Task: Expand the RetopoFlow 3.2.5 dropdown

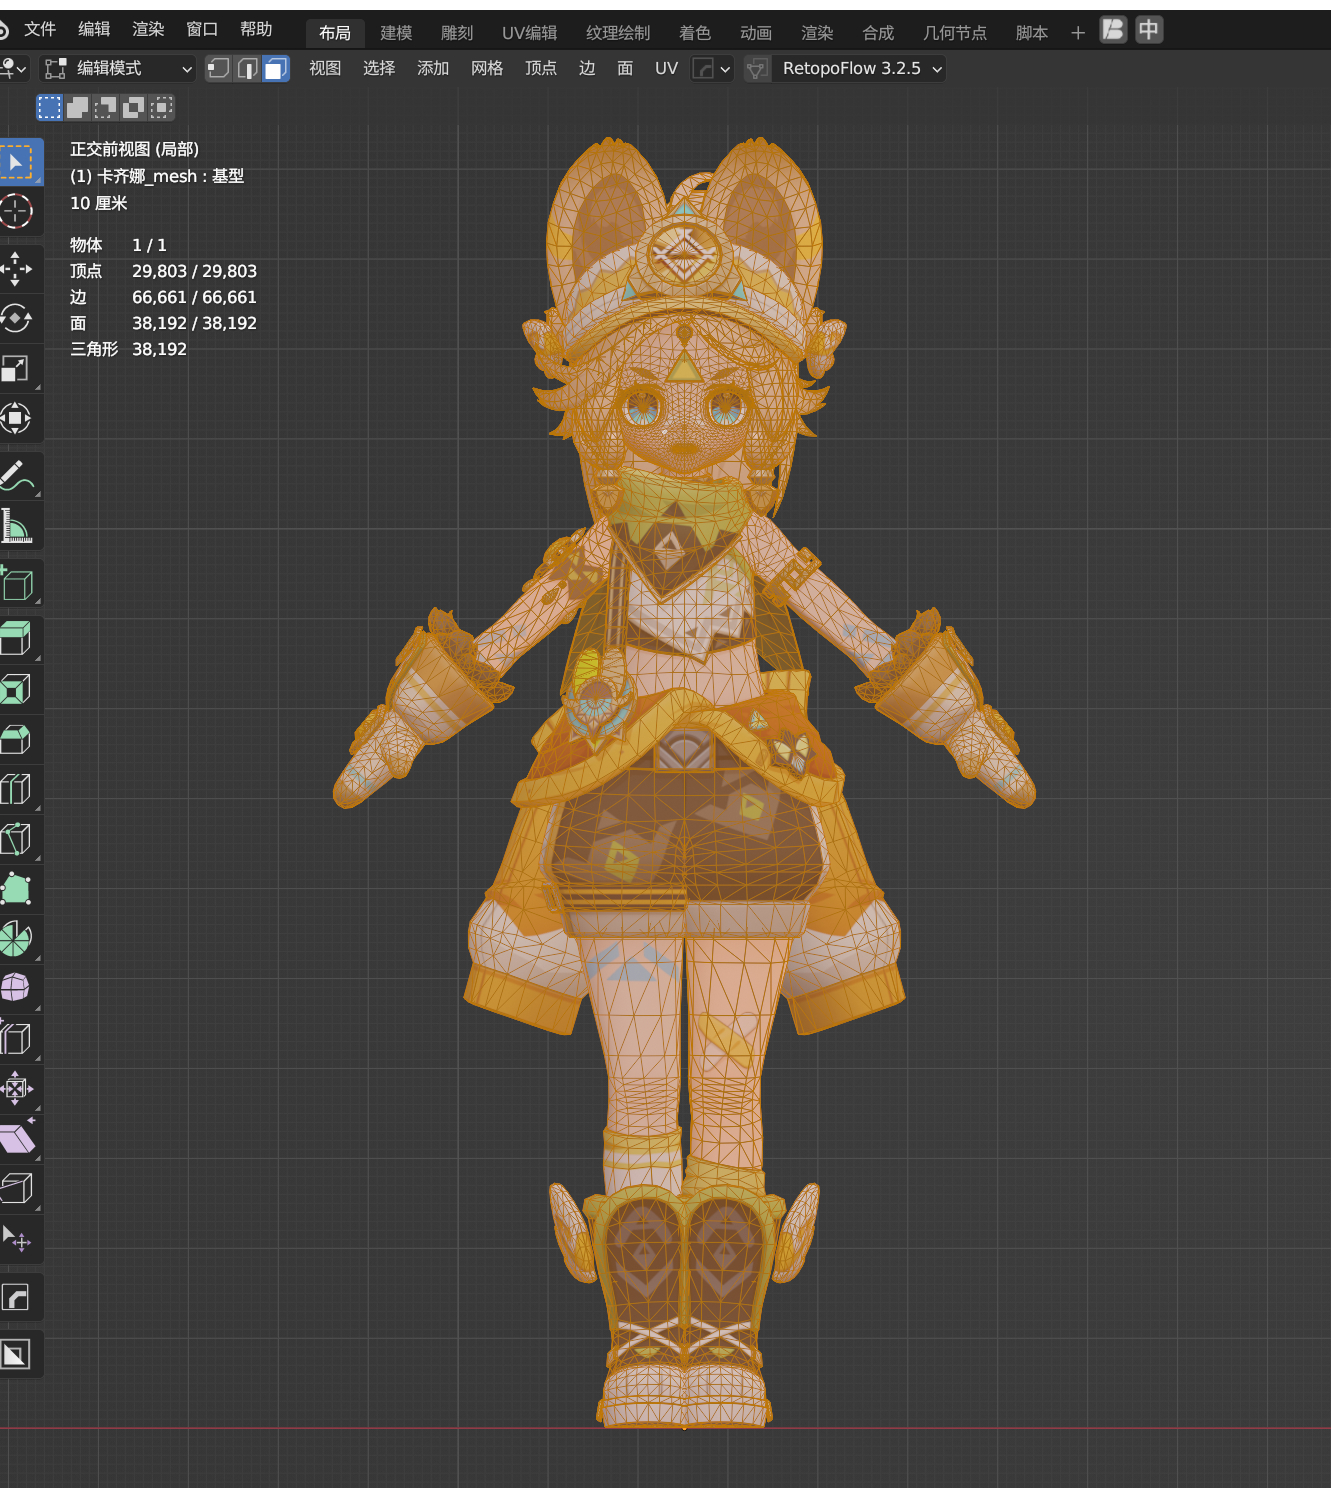Action: [x=858, y=69]
